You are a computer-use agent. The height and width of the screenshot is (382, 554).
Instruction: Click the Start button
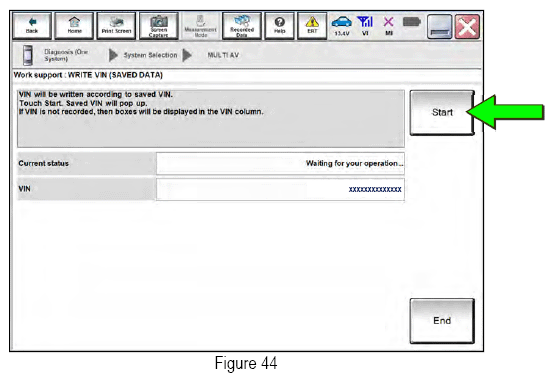click(x=442, y=112)
